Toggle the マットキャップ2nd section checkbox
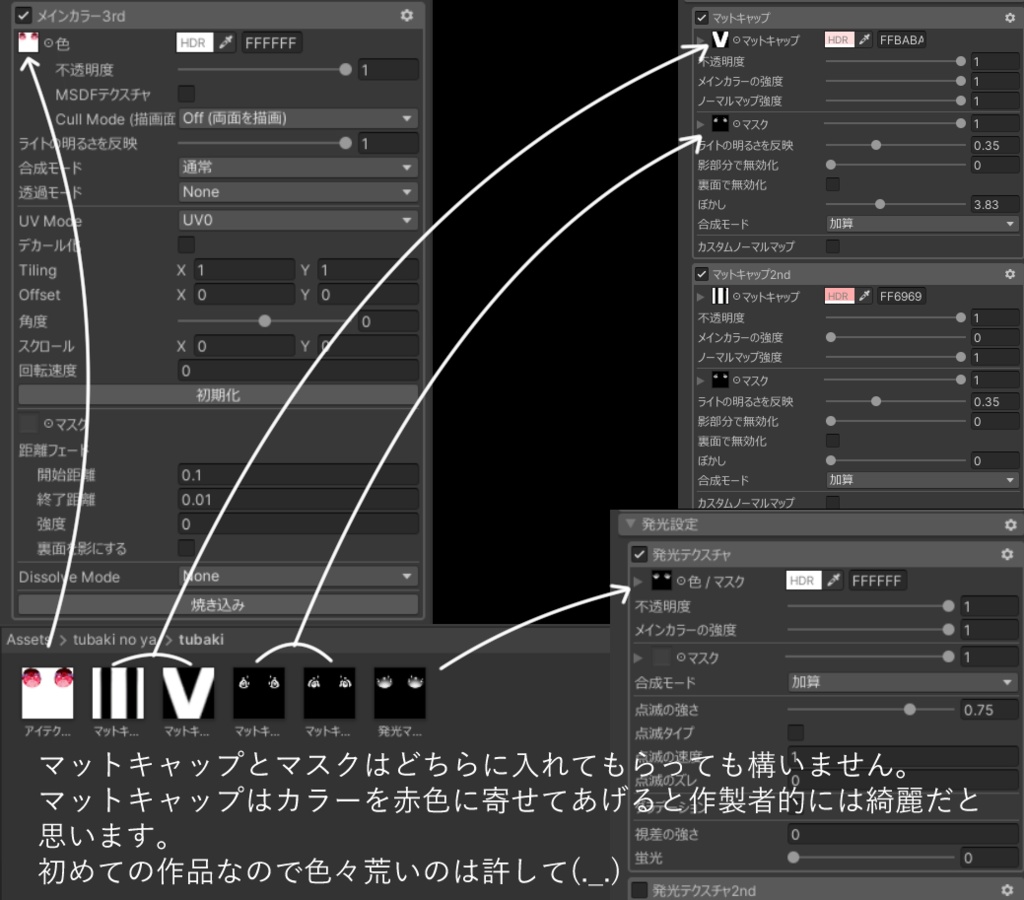This screenshot has height=900, width=1024. click(702, 274)
